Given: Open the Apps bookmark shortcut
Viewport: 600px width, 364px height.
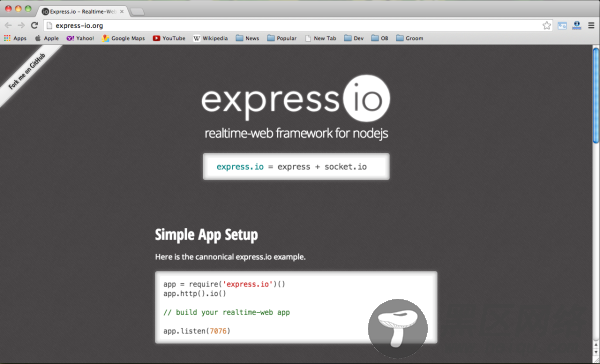Looking at the screenshot, I should (15, 38).
